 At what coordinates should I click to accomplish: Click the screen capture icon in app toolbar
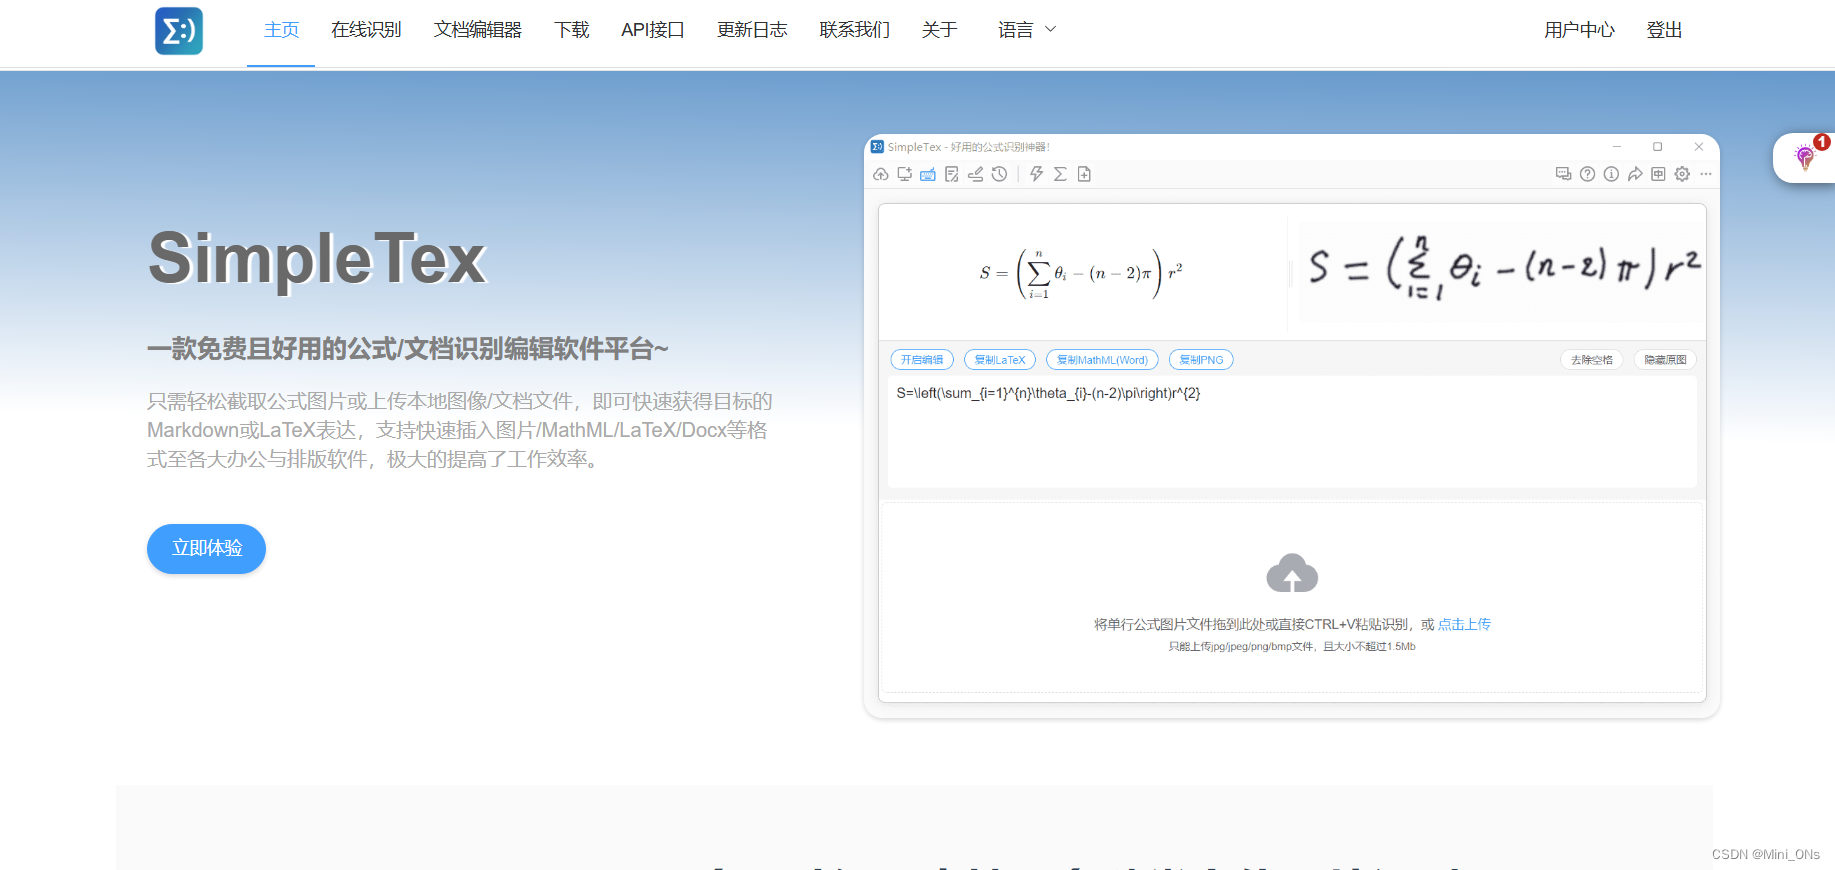(904, 174)
